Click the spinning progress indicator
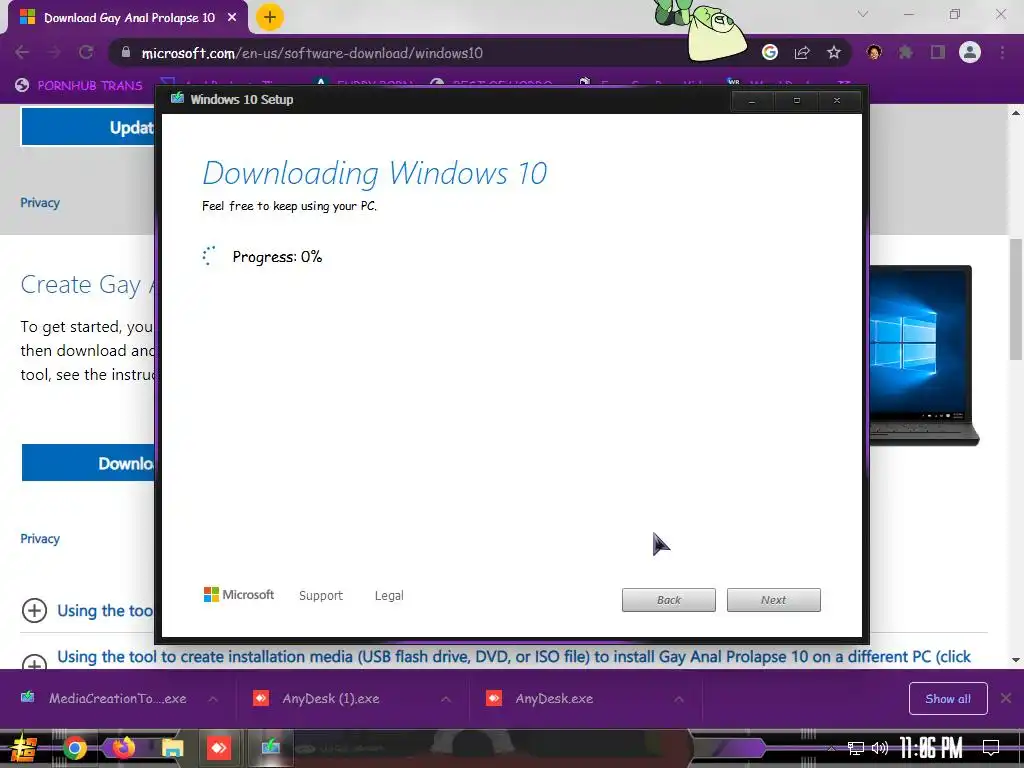 [x=209, y=256]
